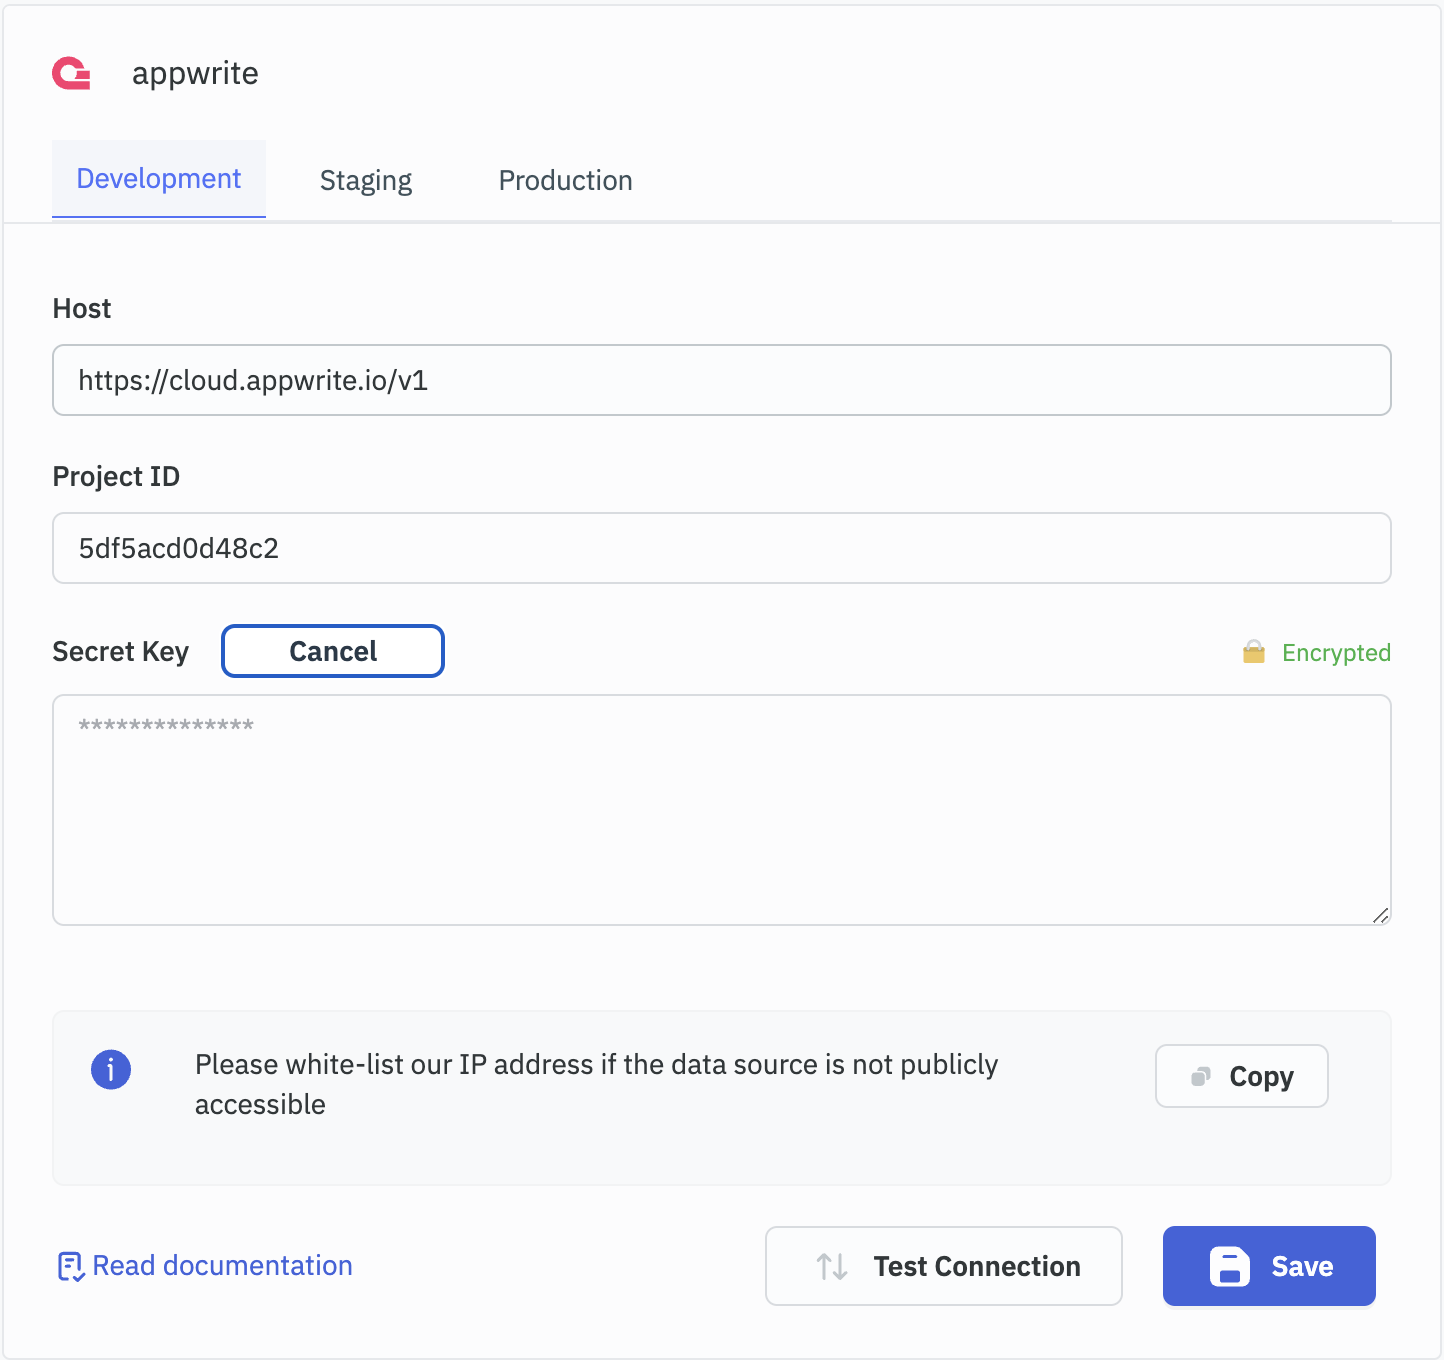The width and height of the screenshot is (1444, 1360).
Task: Click into the Project ID field
Action: [x=721, y=549]
